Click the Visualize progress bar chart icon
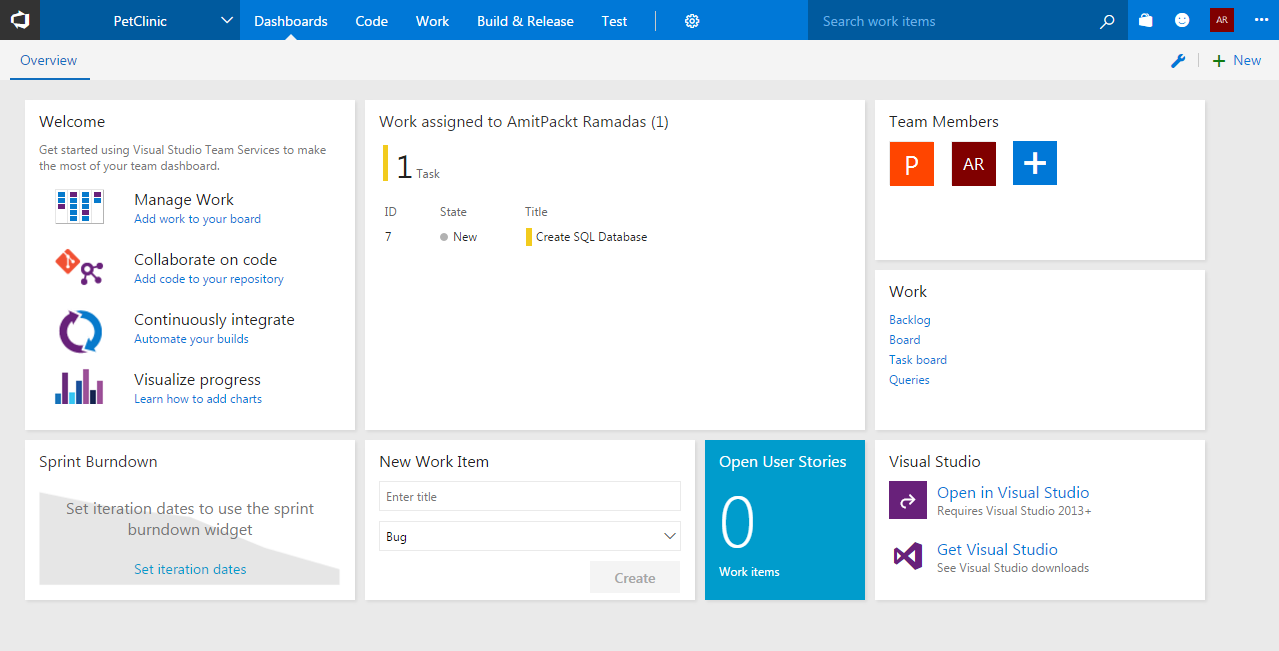Viewport: 1279px width, 651px height. [x=79, y=386]
